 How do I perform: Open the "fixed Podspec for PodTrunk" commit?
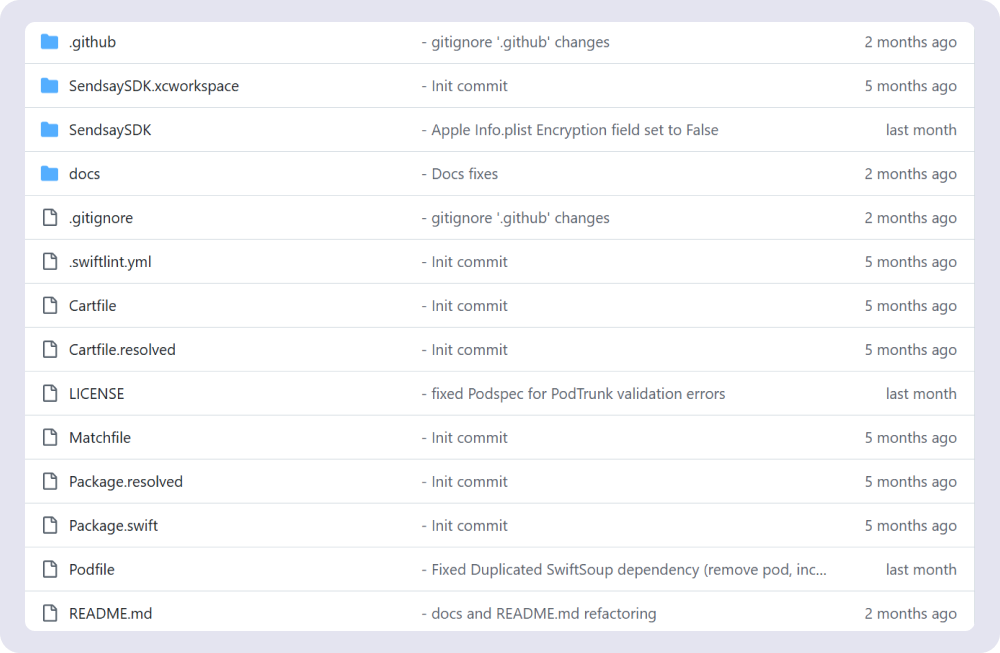click(574, 393)
